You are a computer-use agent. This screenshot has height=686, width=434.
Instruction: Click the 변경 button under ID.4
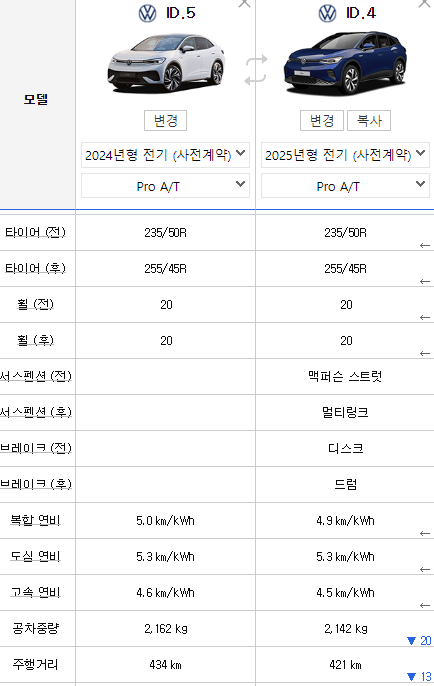point(322,120)
